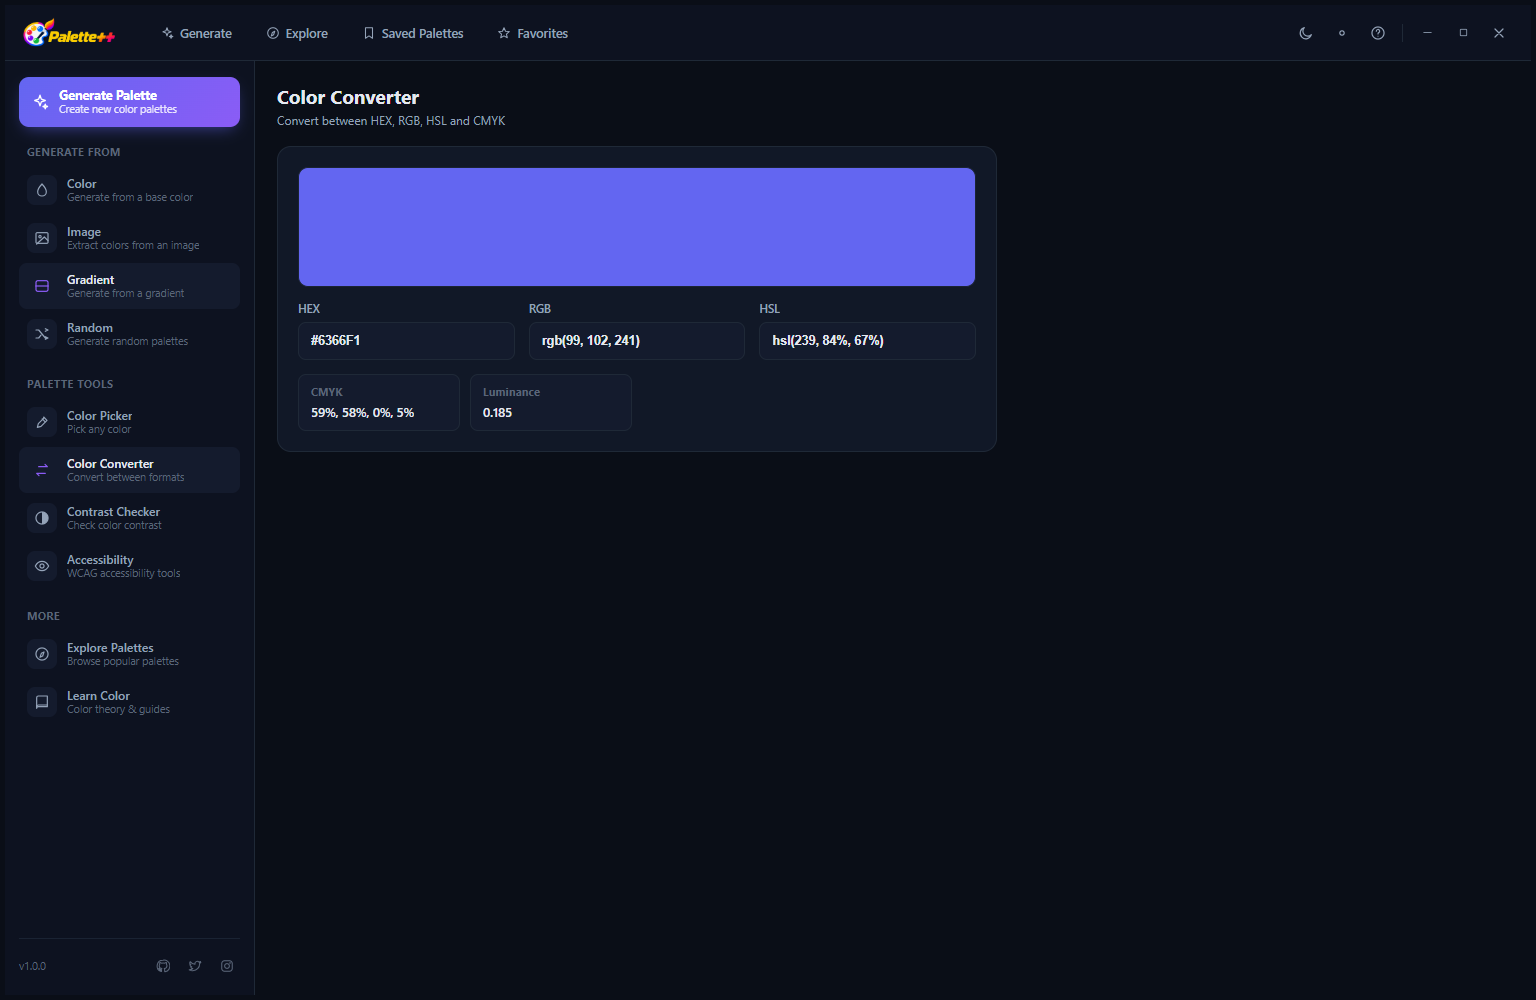Open Saved Palettes tab
Image resolution: width=1536 pixels, height=1000 pixels.
[413, 33]
